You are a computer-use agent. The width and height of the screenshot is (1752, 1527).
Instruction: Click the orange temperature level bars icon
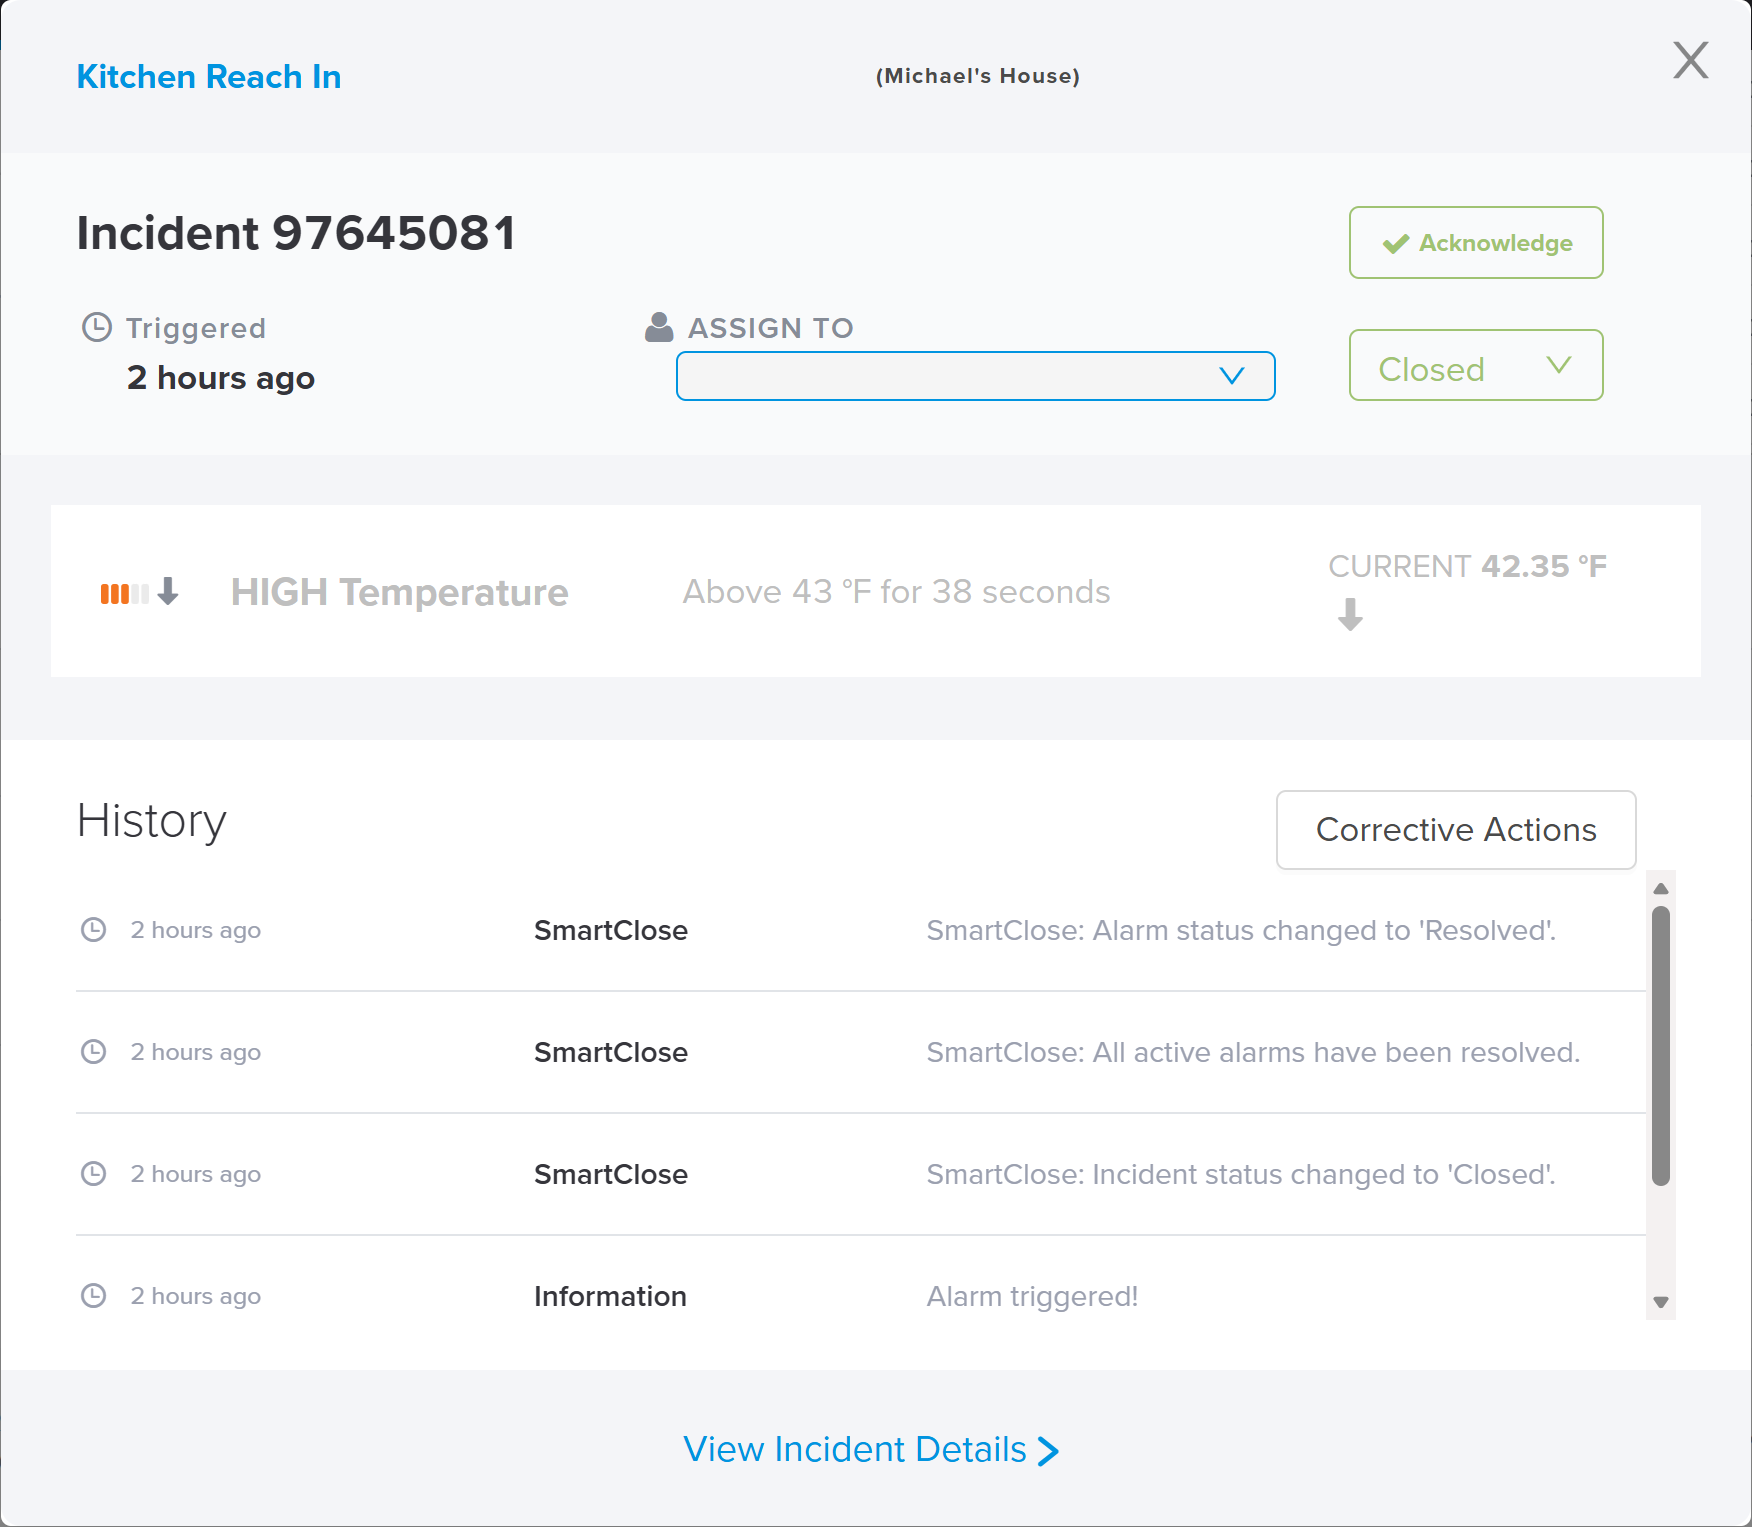[124, 593]
